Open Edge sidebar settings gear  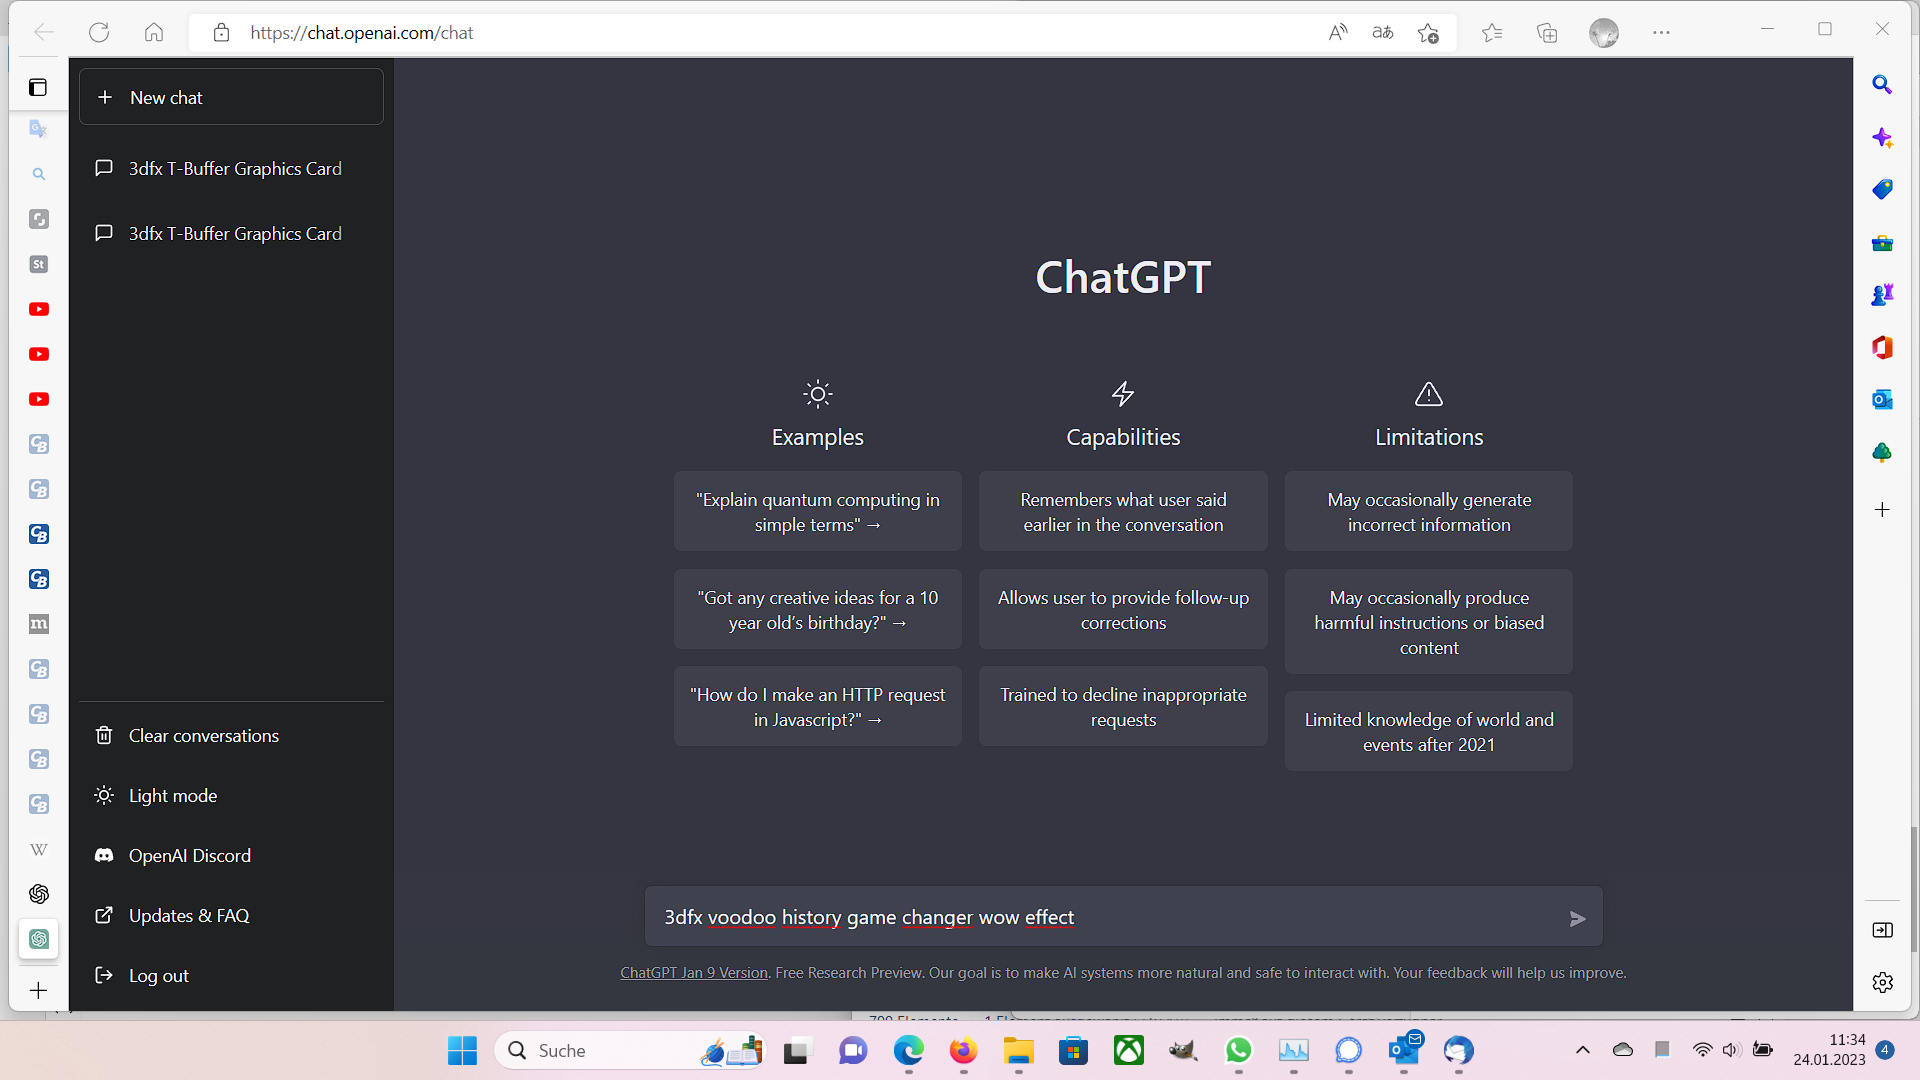tap(1882, 983)
